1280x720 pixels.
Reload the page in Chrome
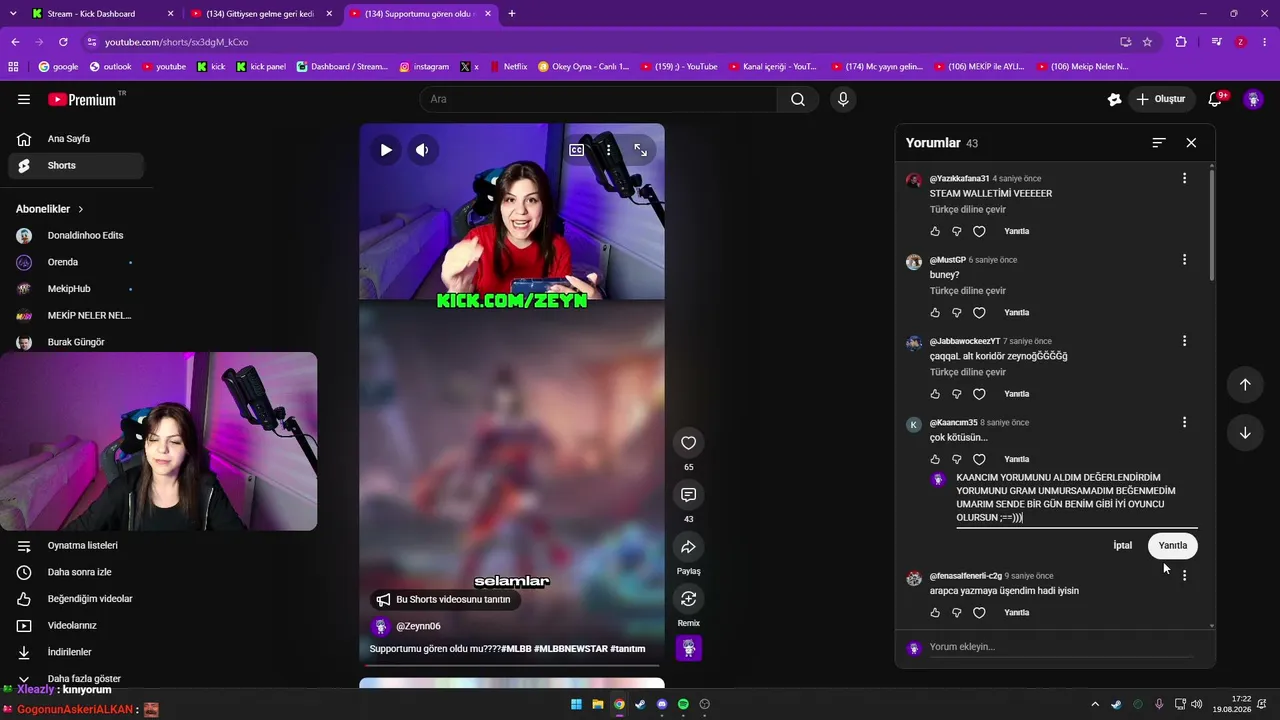click(x=63, y=42)
